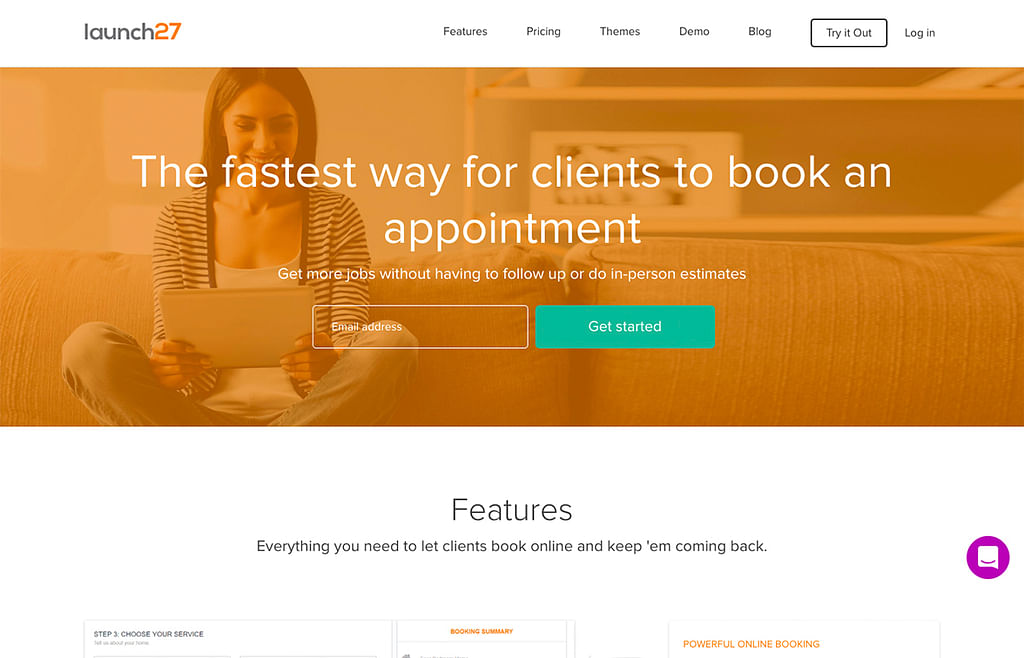This screenshot has height=658, width=1024.
Task: Click the hero headline about booking appointments
Action: [512, 200]
